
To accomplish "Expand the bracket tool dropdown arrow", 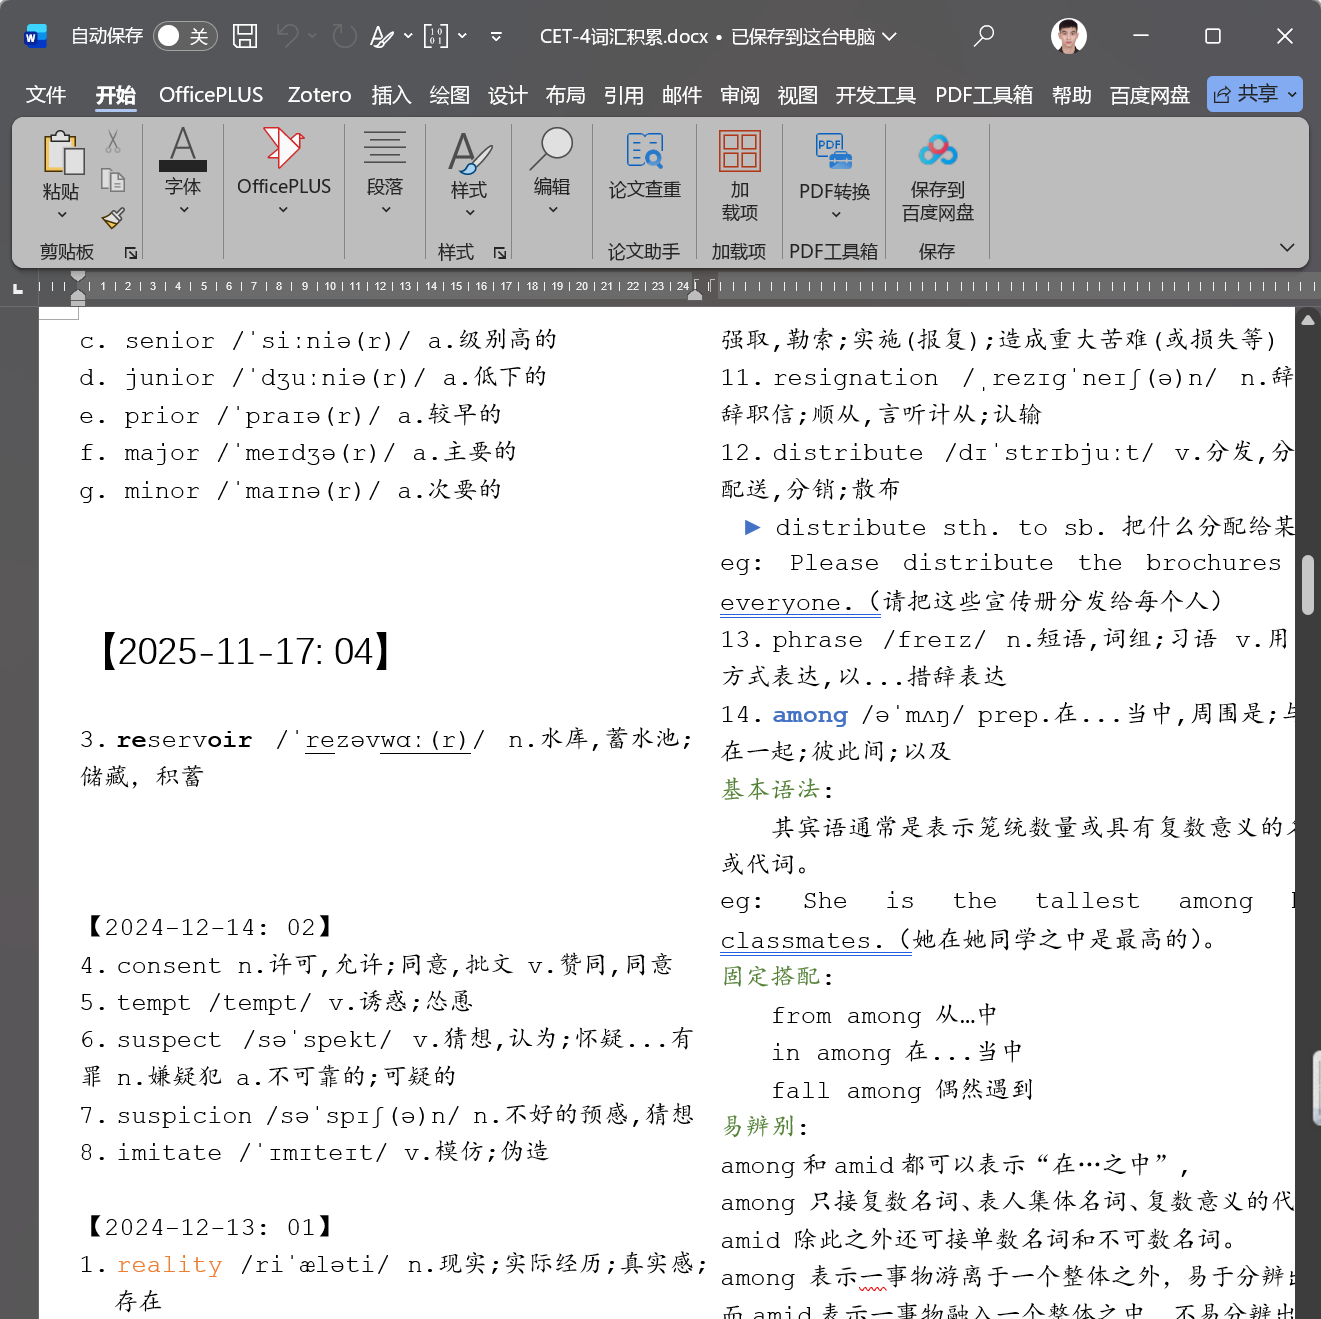I will coord(462,36).
